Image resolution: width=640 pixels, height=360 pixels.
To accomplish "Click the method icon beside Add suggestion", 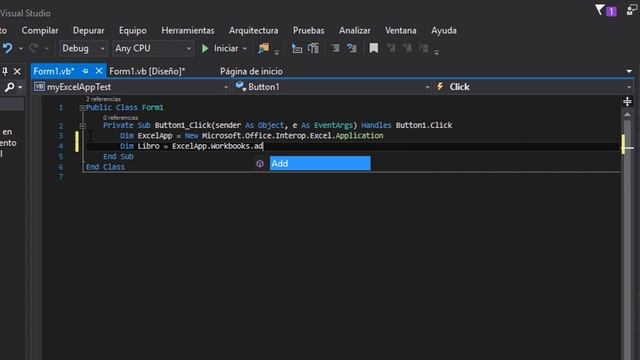I will click(260, 164).
